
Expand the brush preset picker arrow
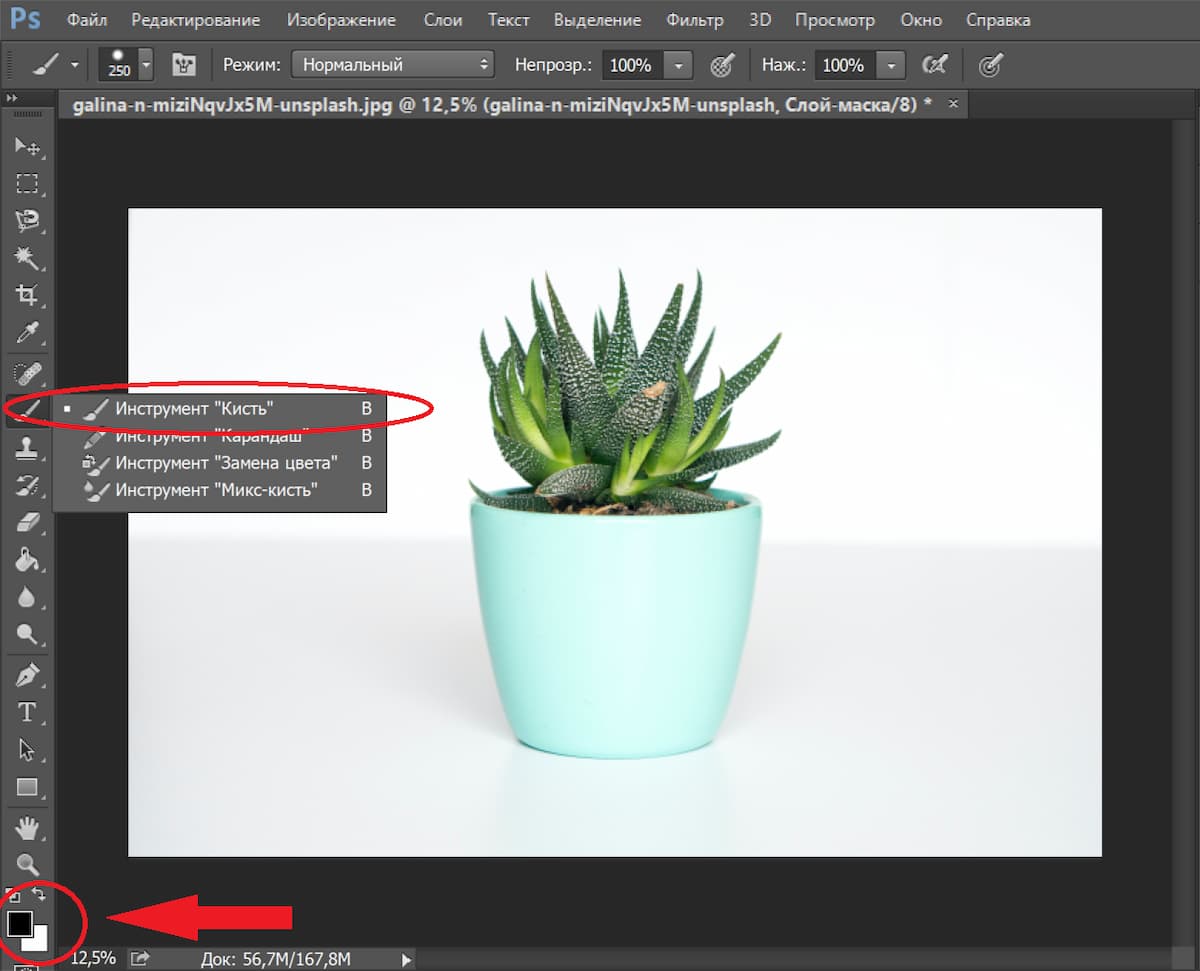[147, 65]
